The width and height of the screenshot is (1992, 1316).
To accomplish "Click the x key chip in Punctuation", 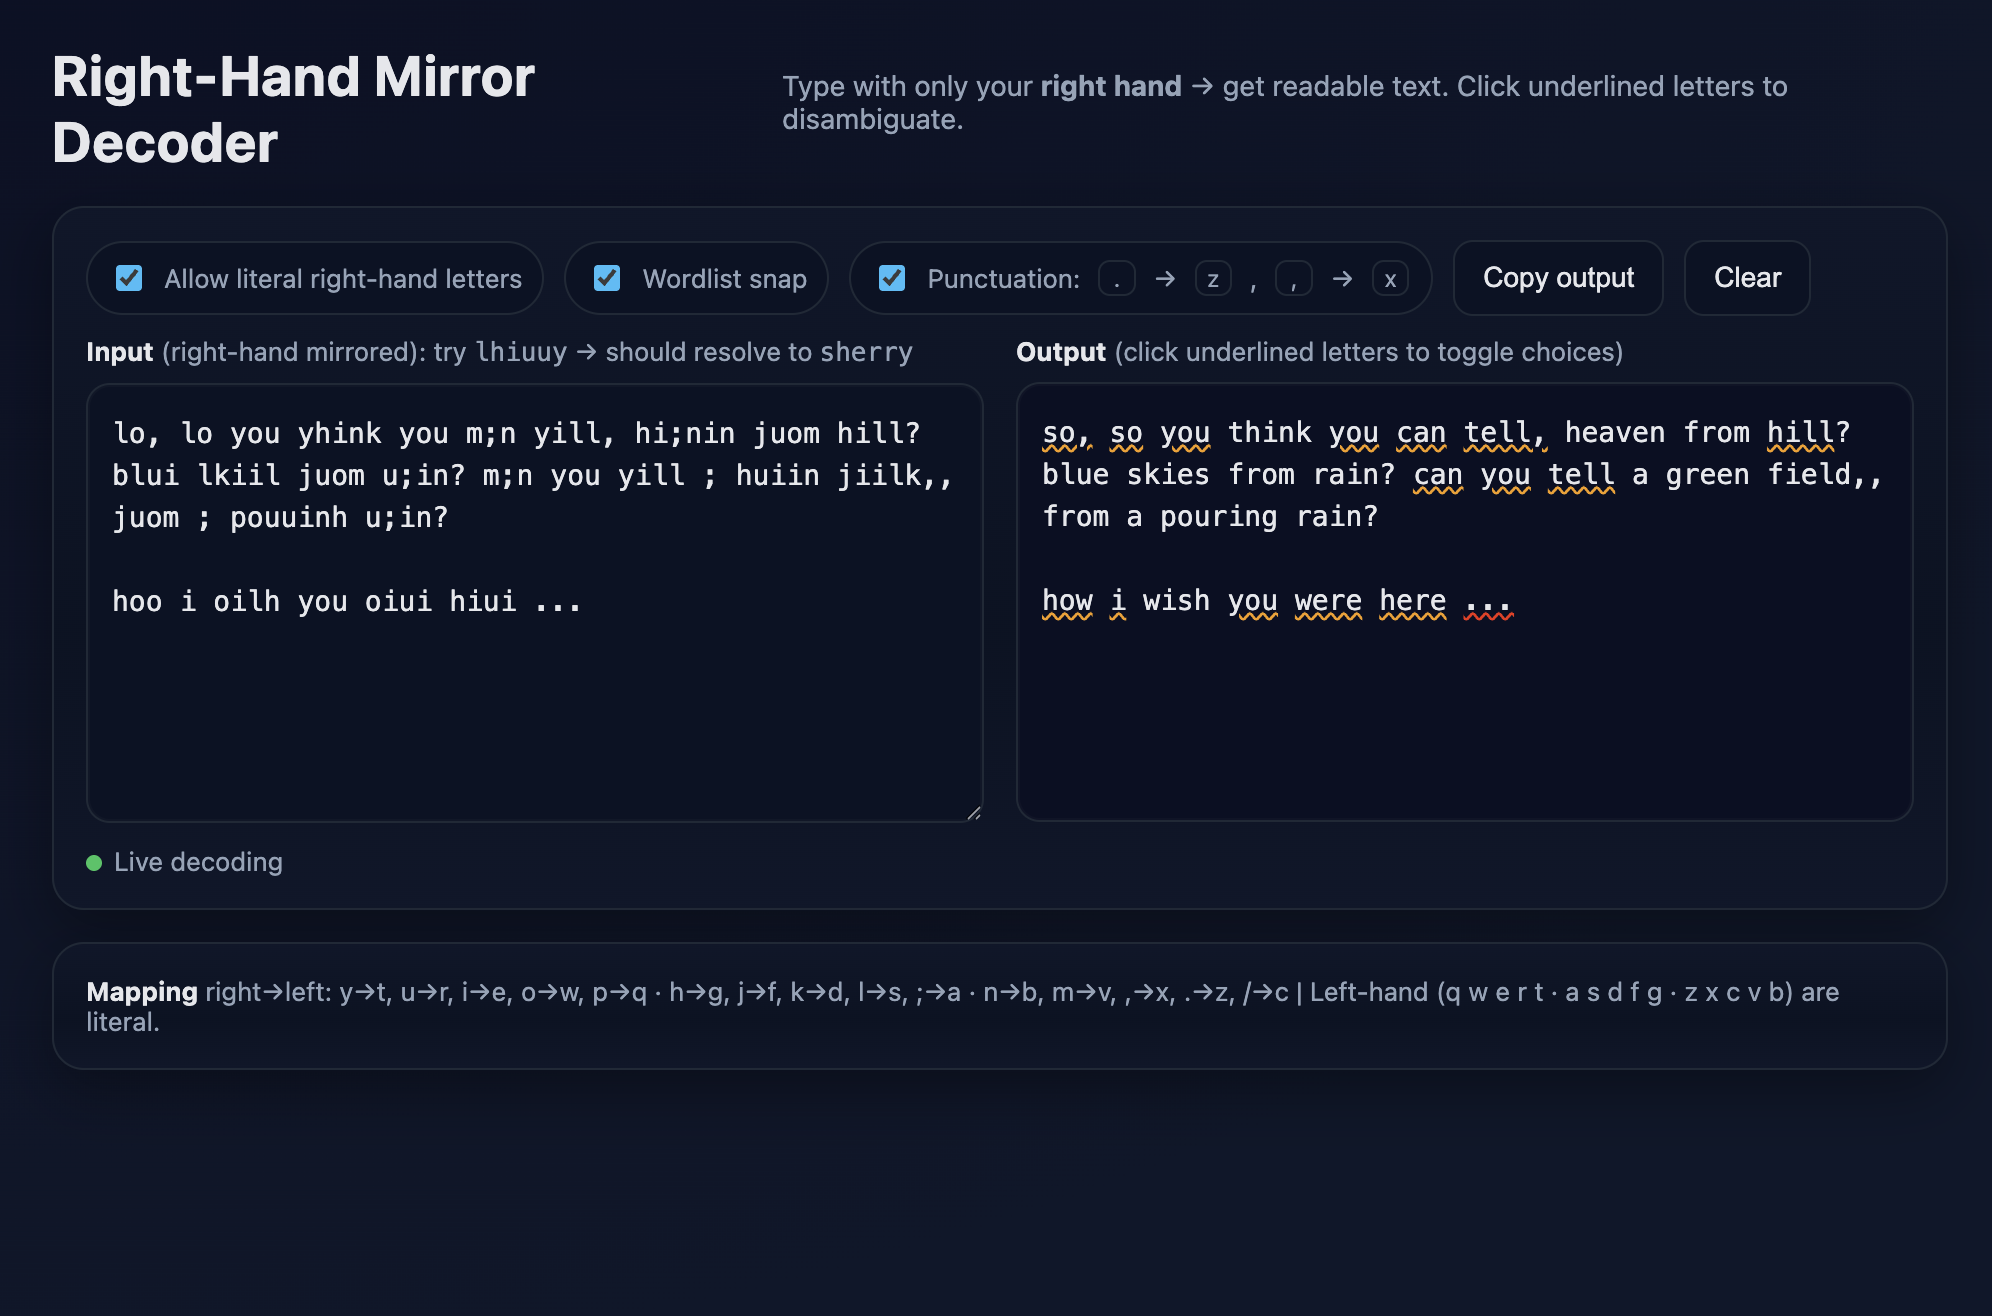I will (x=1390, y=279).
